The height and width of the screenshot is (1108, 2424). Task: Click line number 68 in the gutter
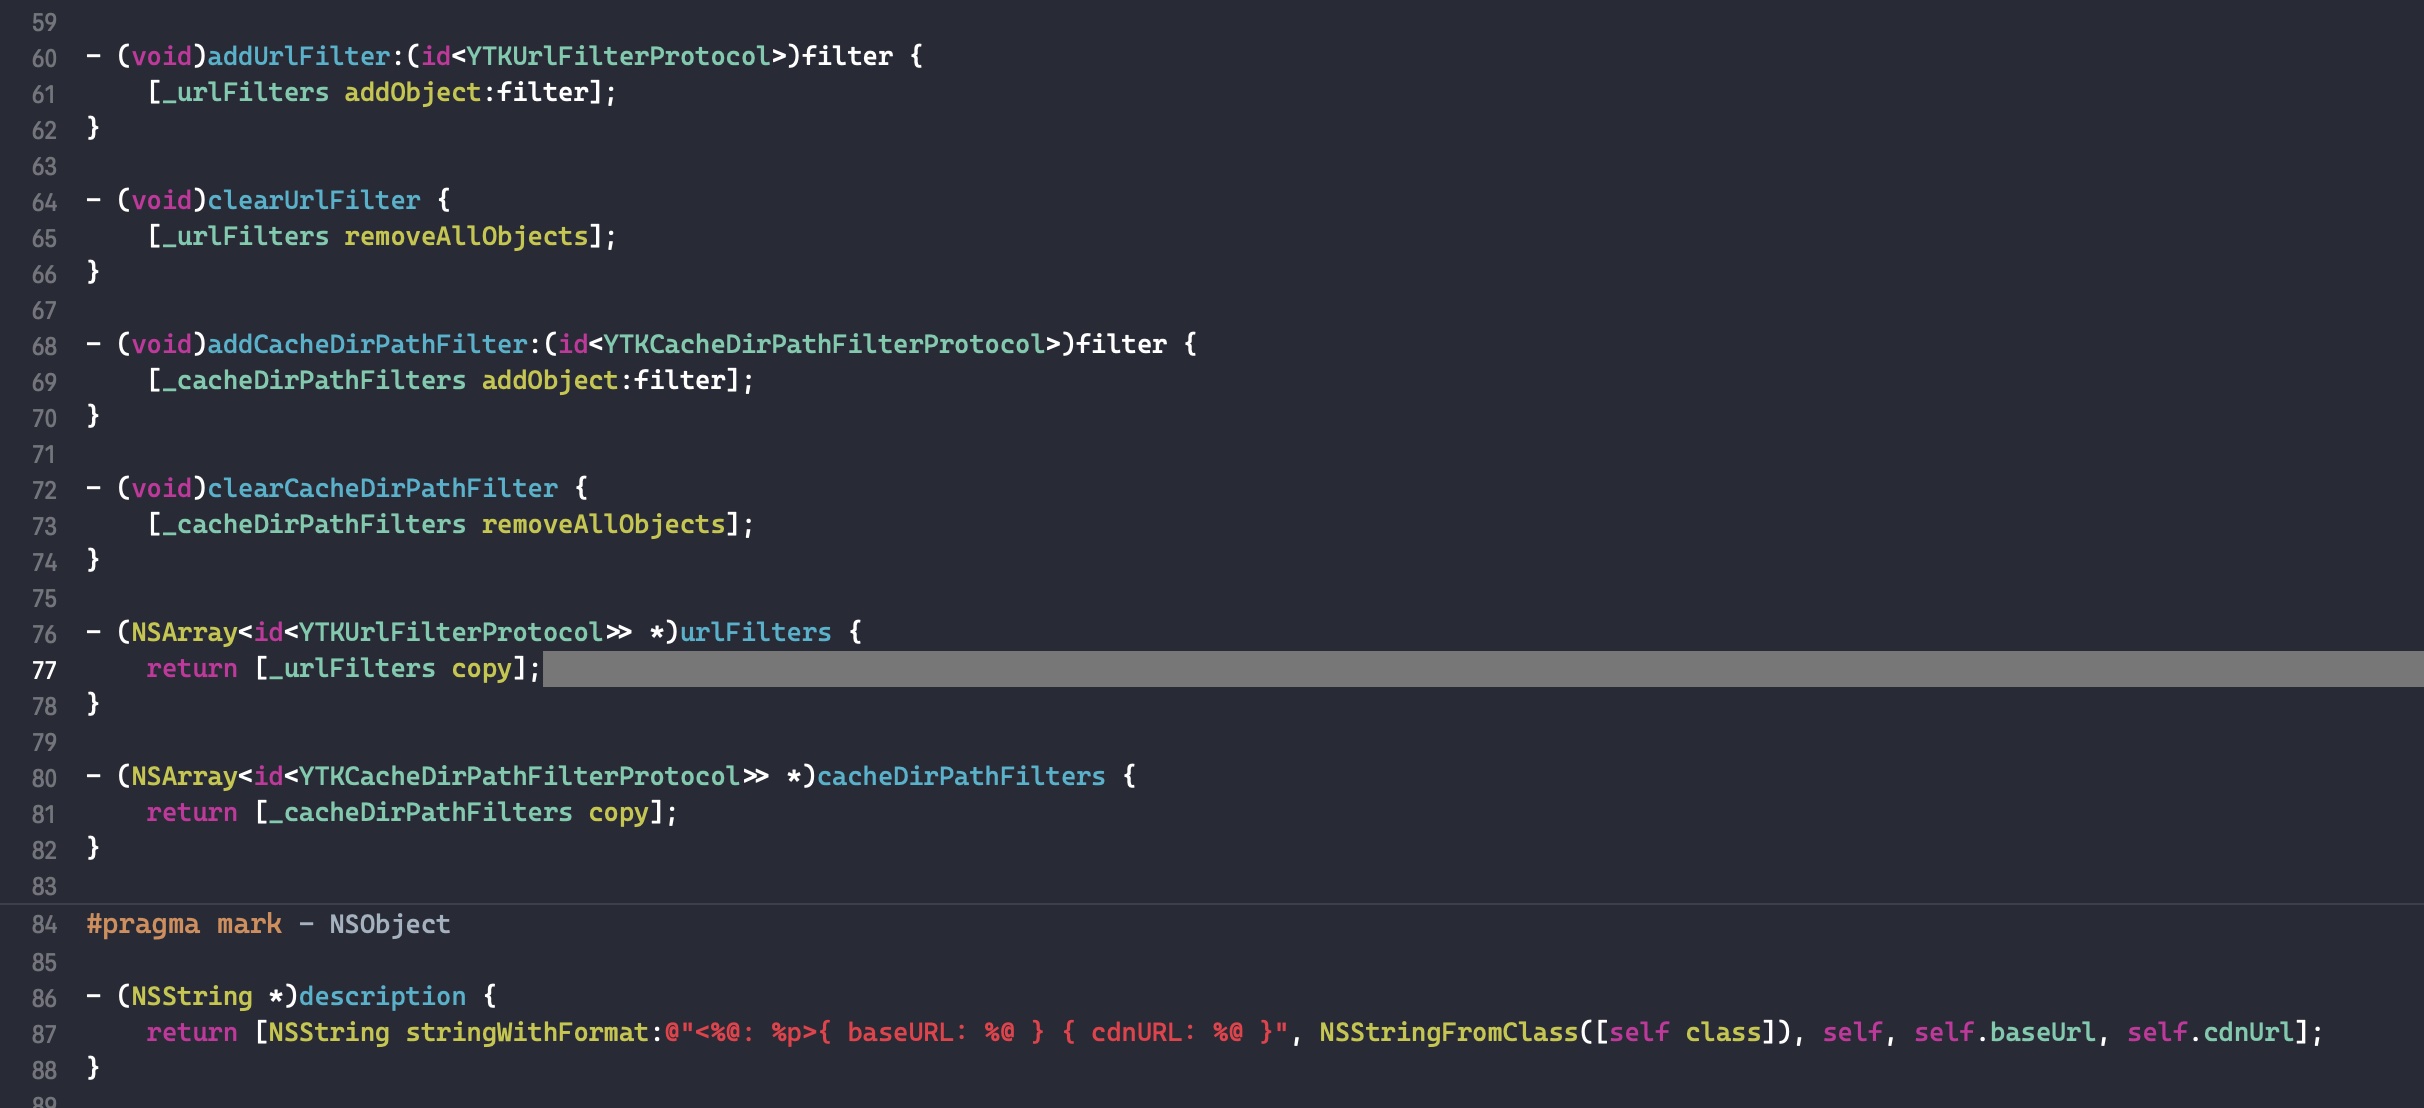[44, 346]
